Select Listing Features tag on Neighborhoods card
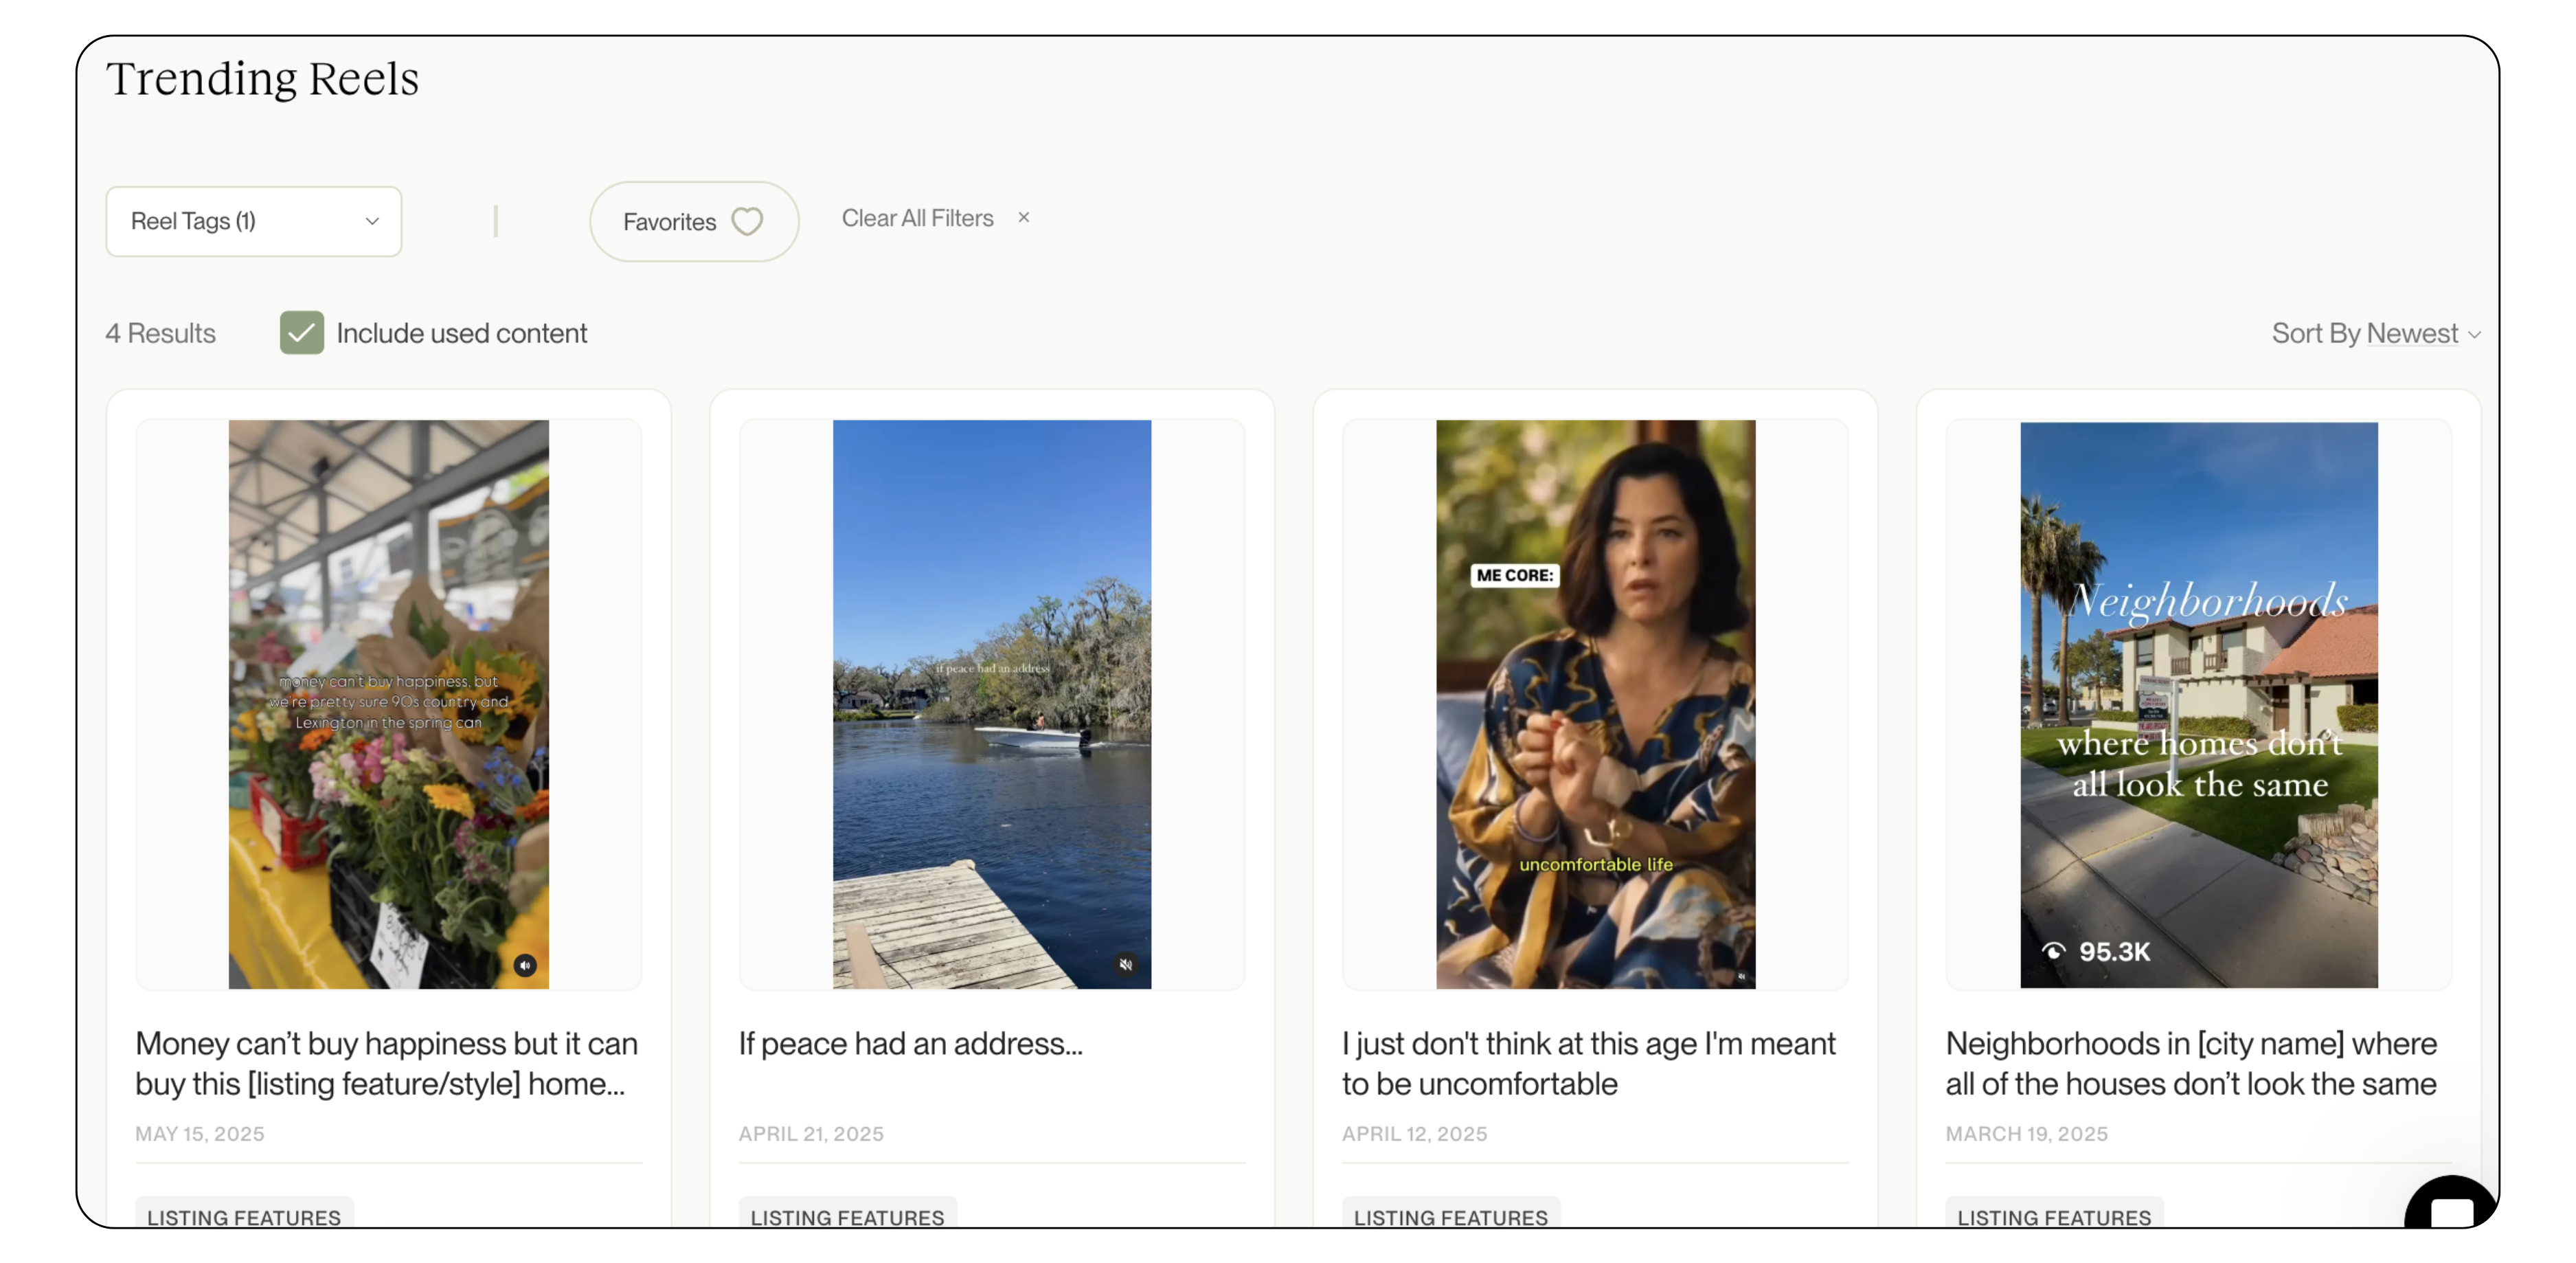Viewport: 2576px width, 1263px height. pyautogui.click(x=2054, y=1216)
